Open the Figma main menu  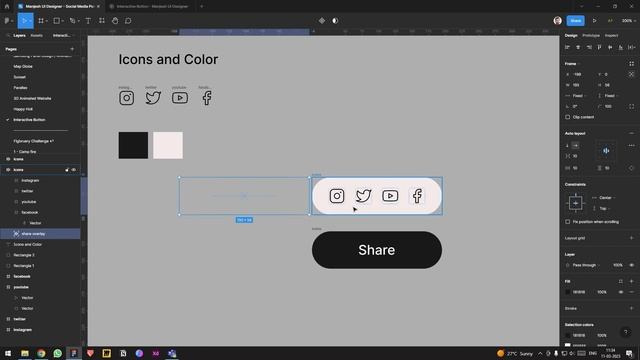click(x=8, y=21)
